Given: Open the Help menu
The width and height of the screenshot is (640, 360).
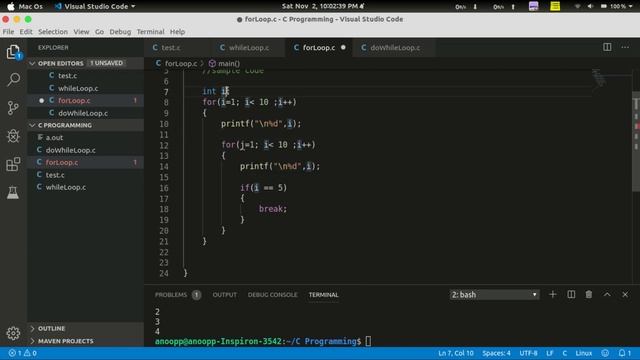Looking at the screenshot, I should coord(177,32).
